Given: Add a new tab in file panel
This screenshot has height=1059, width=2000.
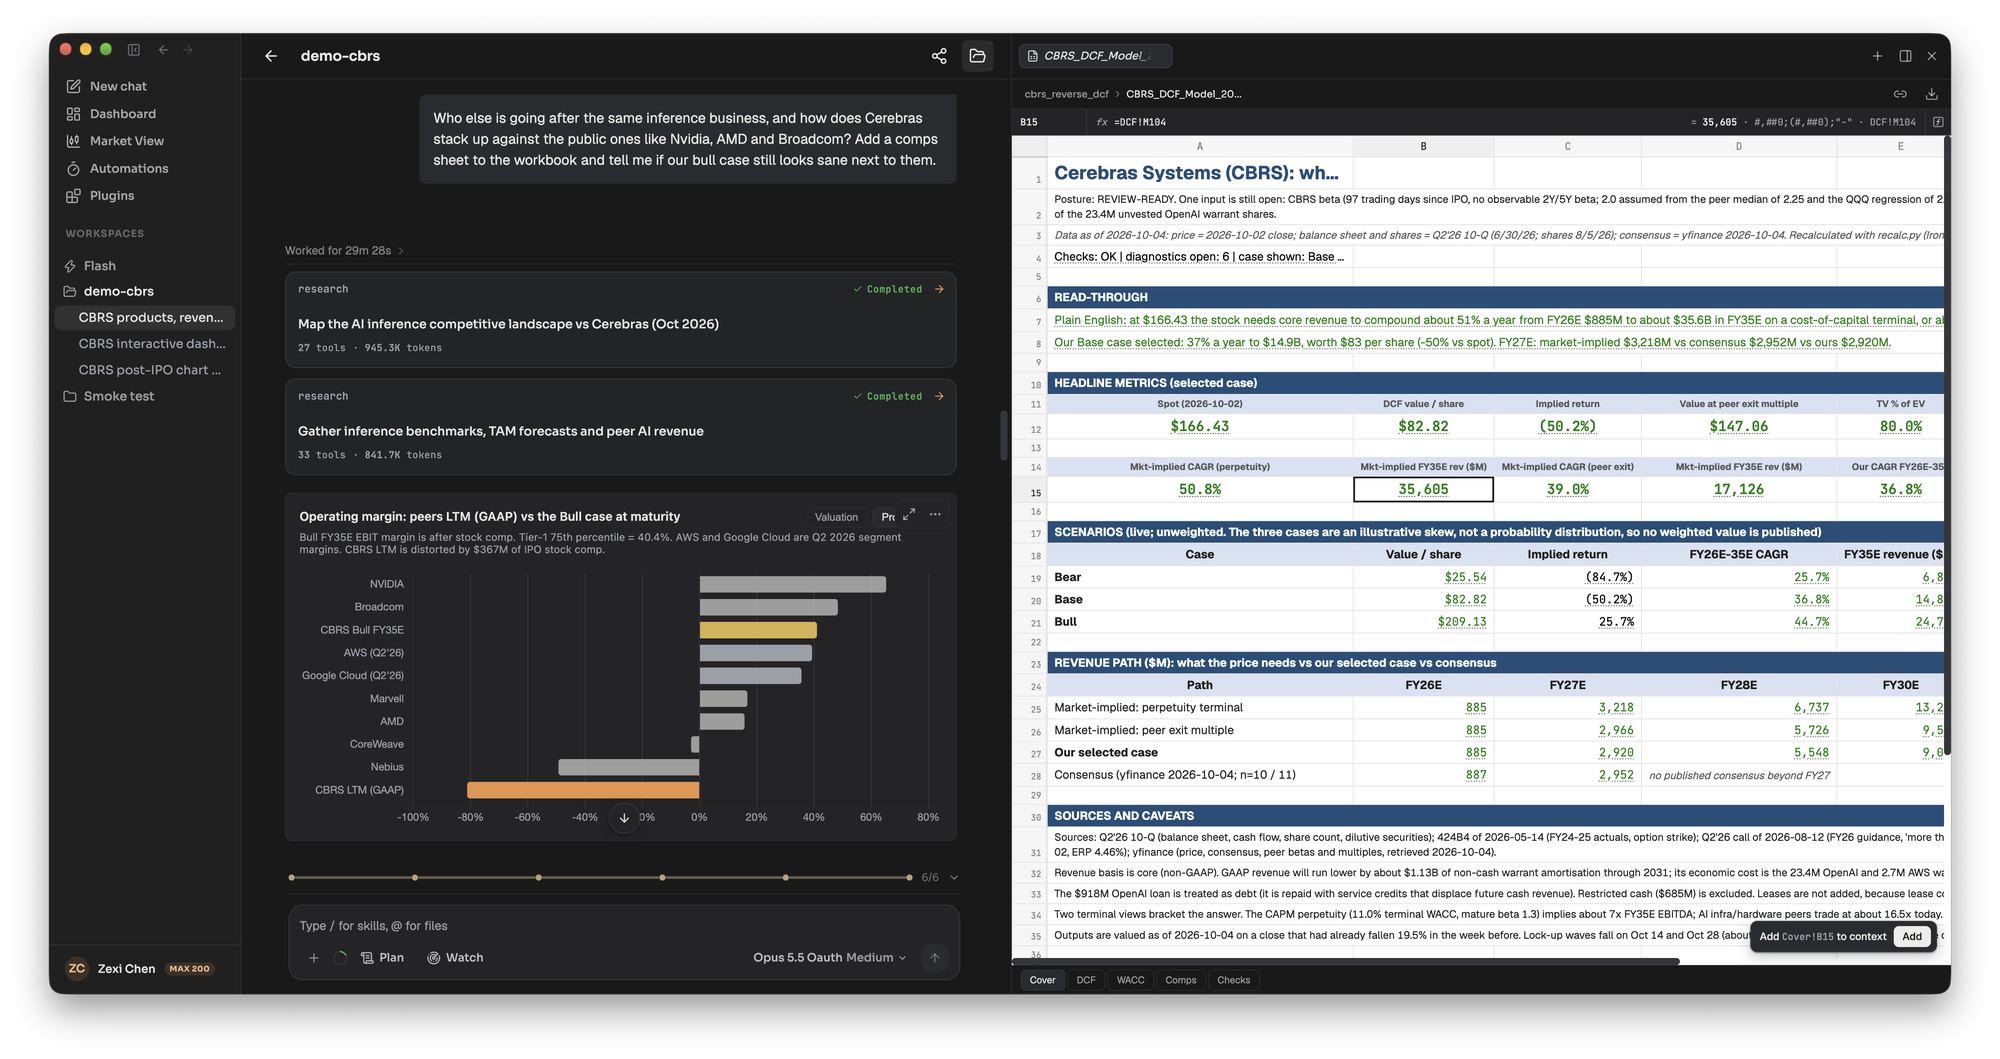Looking at the screenshot, I should (x=1877, y=56).
